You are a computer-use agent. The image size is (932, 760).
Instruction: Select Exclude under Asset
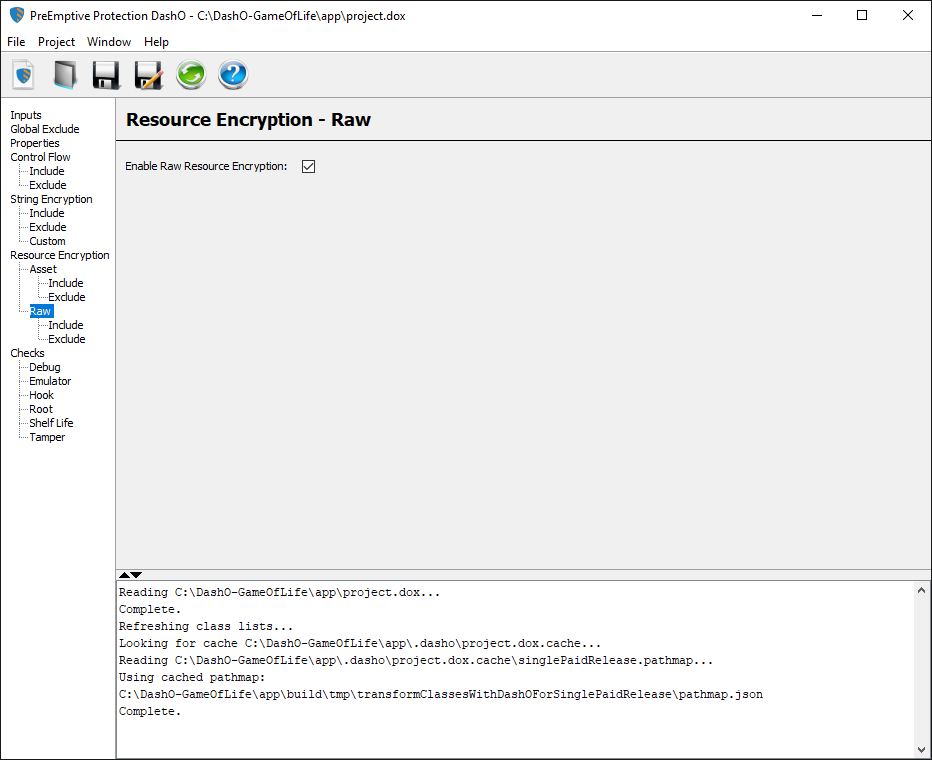(67, 297)
